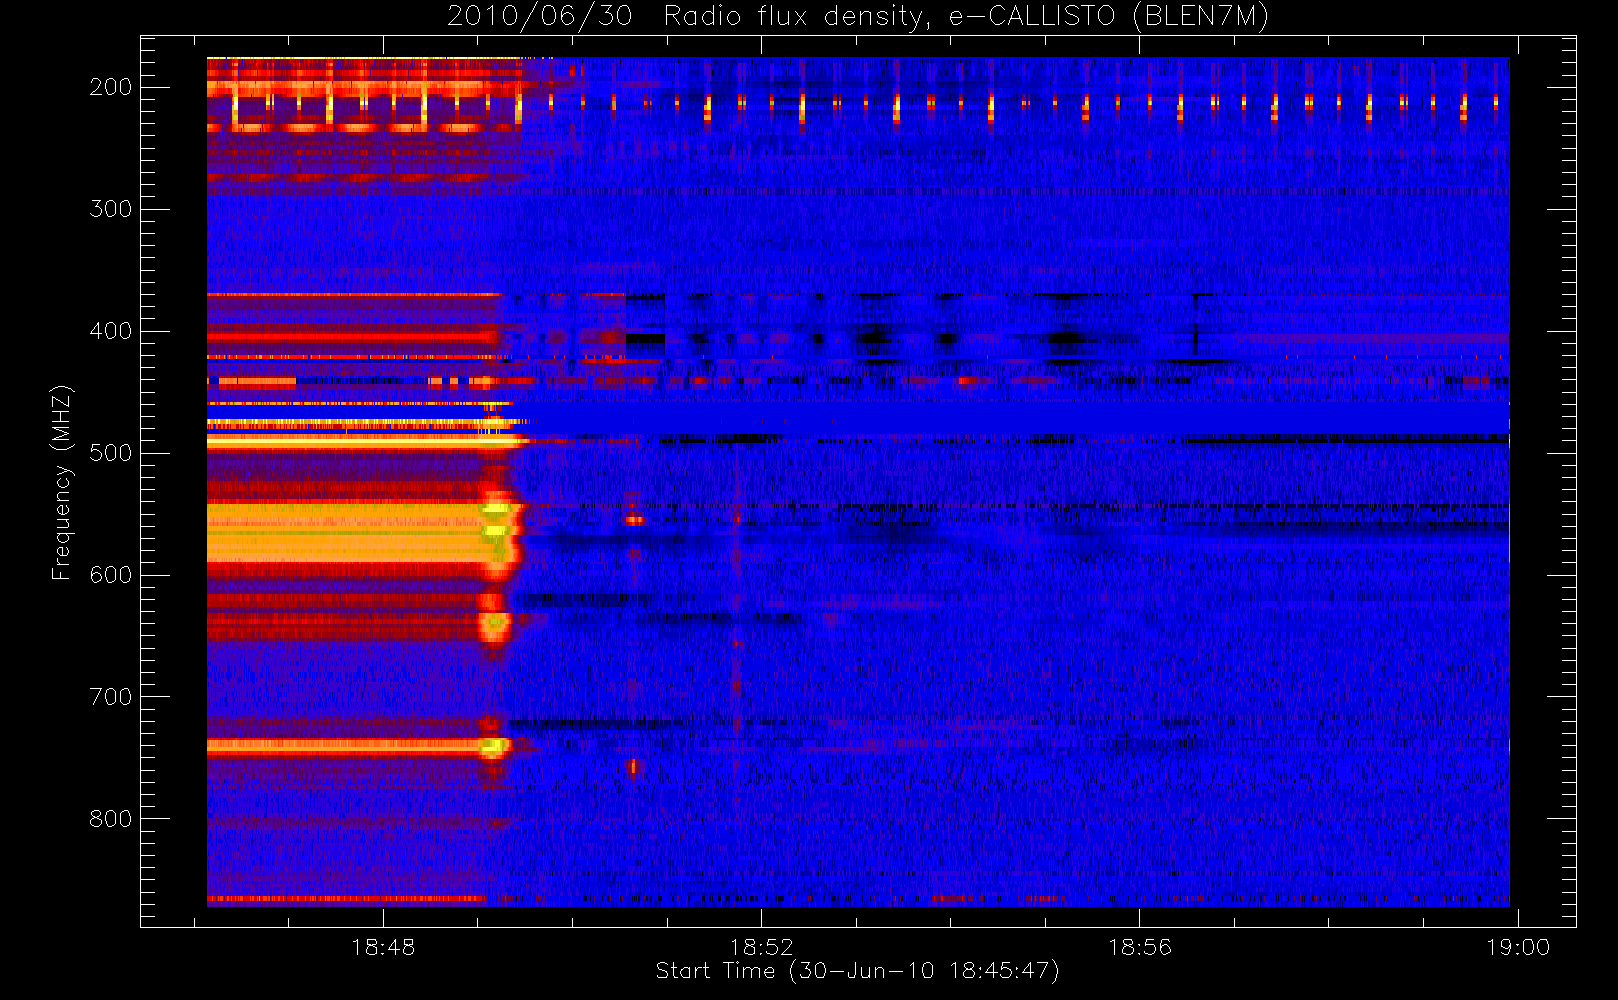
Task: Click the 800 frequency tick label
Action: click(110, 819)
